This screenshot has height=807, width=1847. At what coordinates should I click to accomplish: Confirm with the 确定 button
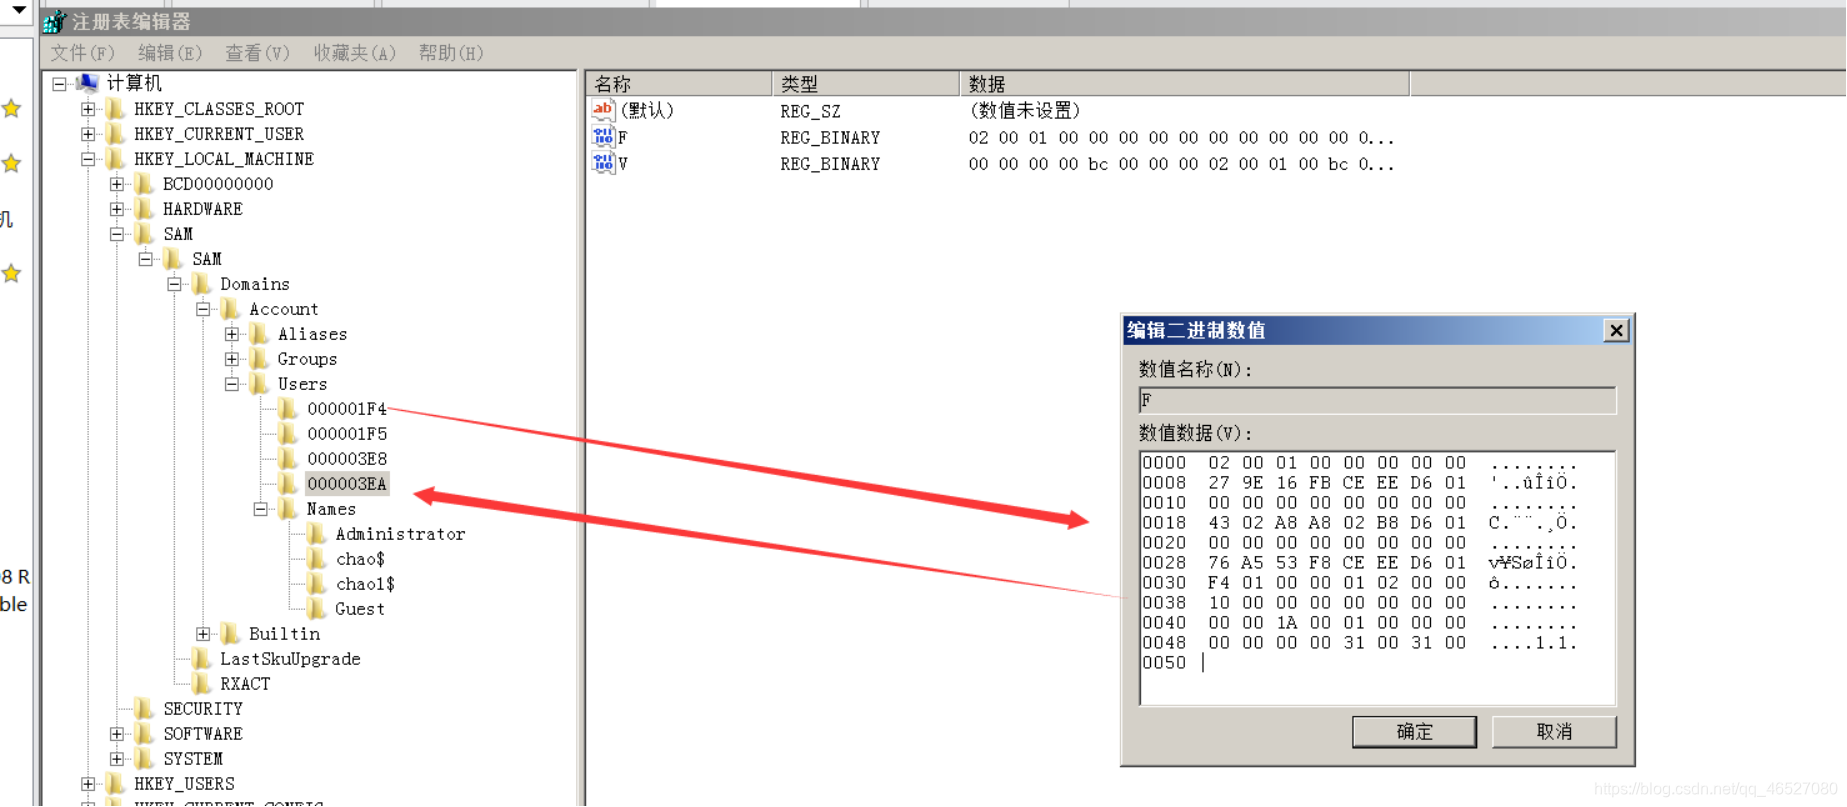tap(1414, 732)
